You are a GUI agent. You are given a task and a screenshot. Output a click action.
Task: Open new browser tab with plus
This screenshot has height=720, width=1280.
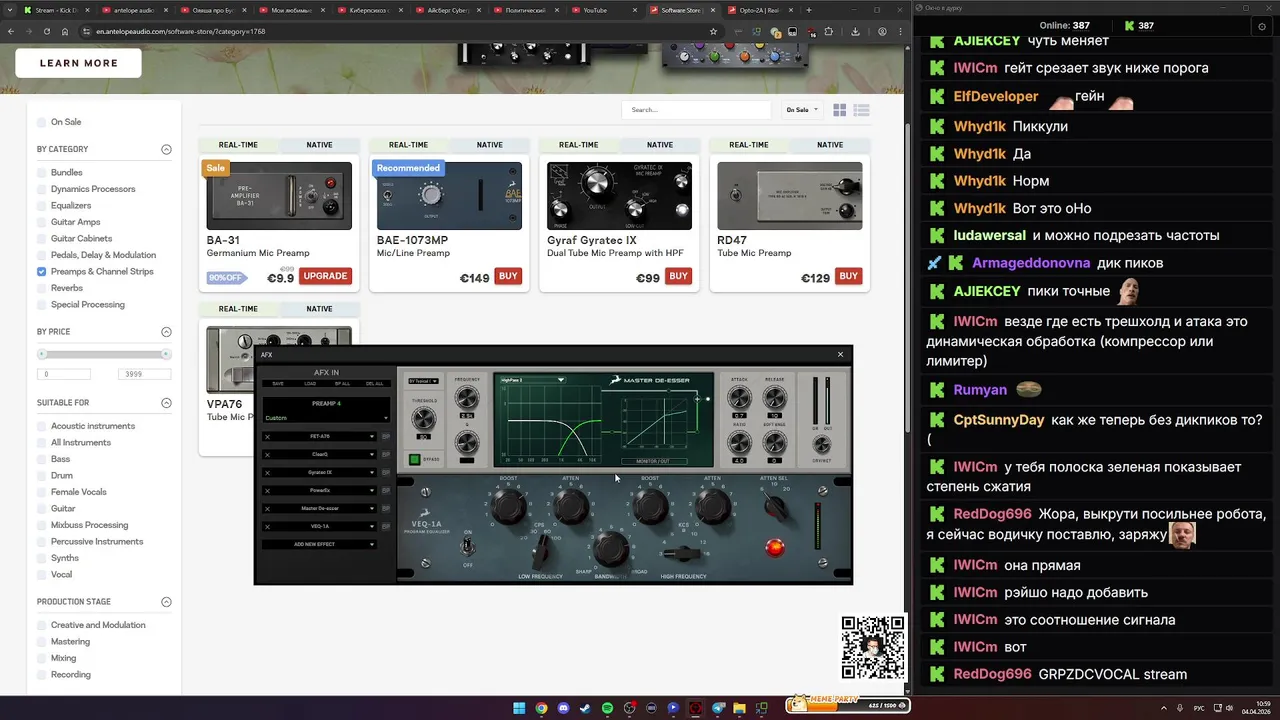click(809, 10)
